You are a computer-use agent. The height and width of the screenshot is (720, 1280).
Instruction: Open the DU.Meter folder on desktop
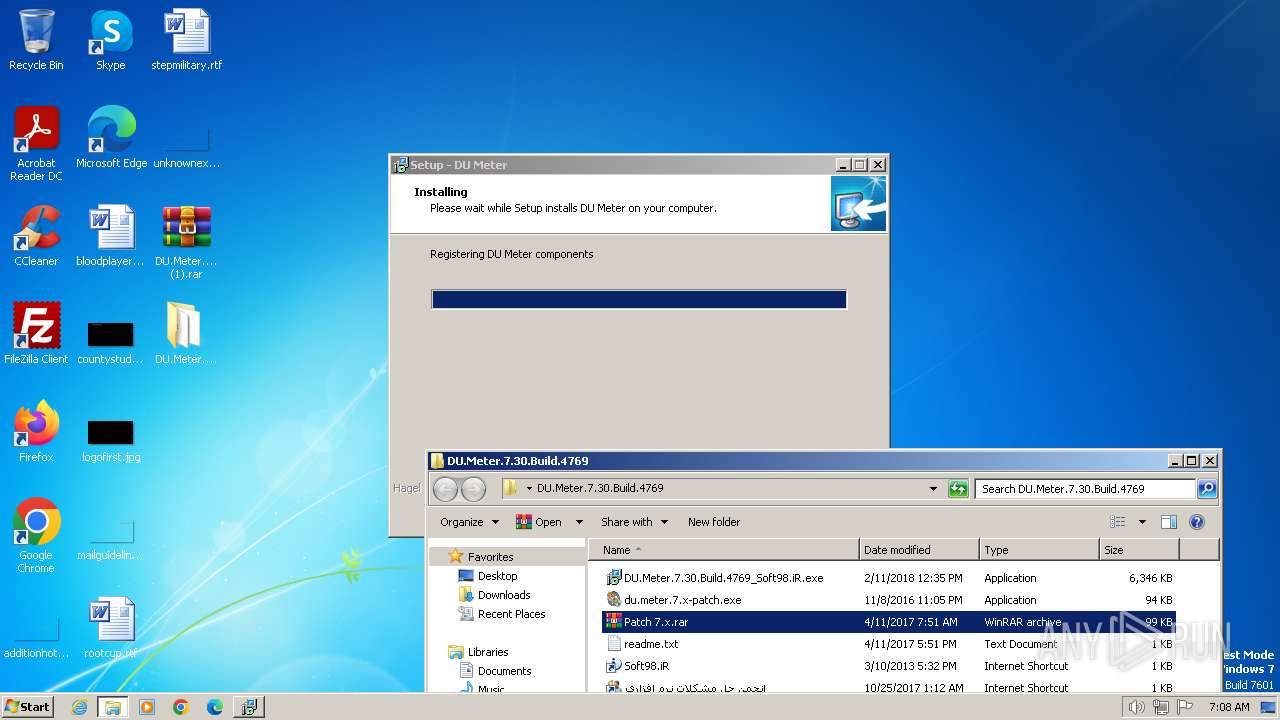click(x=186, y=334)
